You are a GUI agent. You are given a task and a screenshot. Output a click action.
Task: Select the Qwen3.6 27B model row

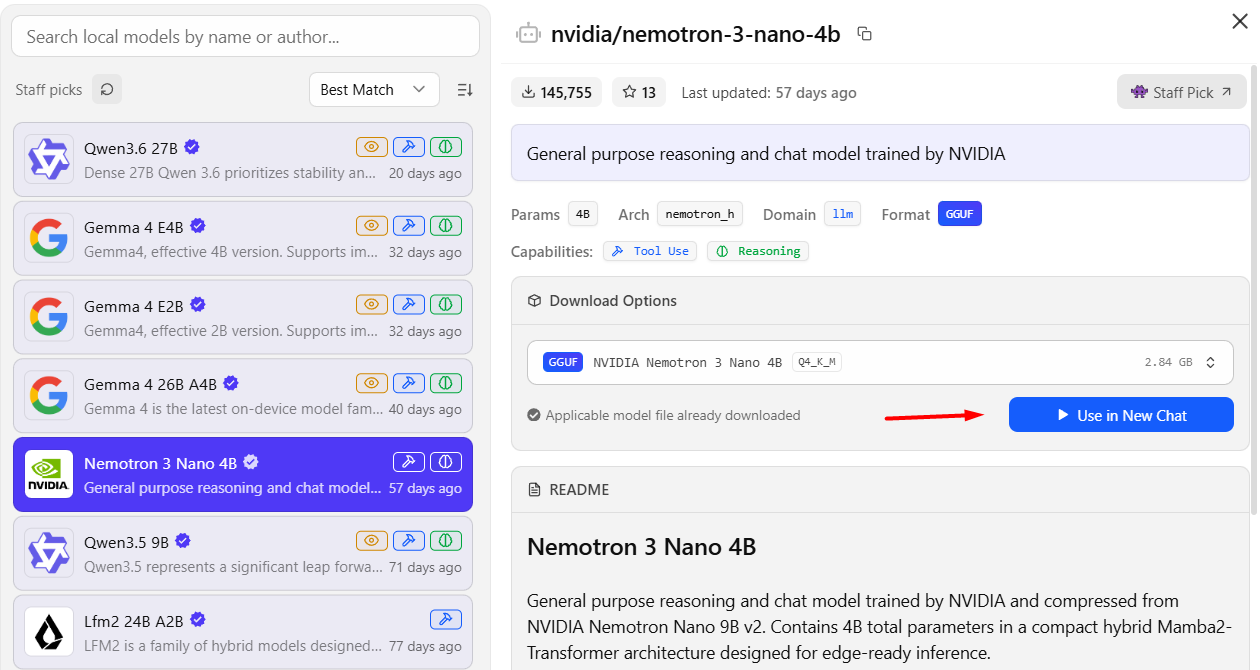point(243,160)
